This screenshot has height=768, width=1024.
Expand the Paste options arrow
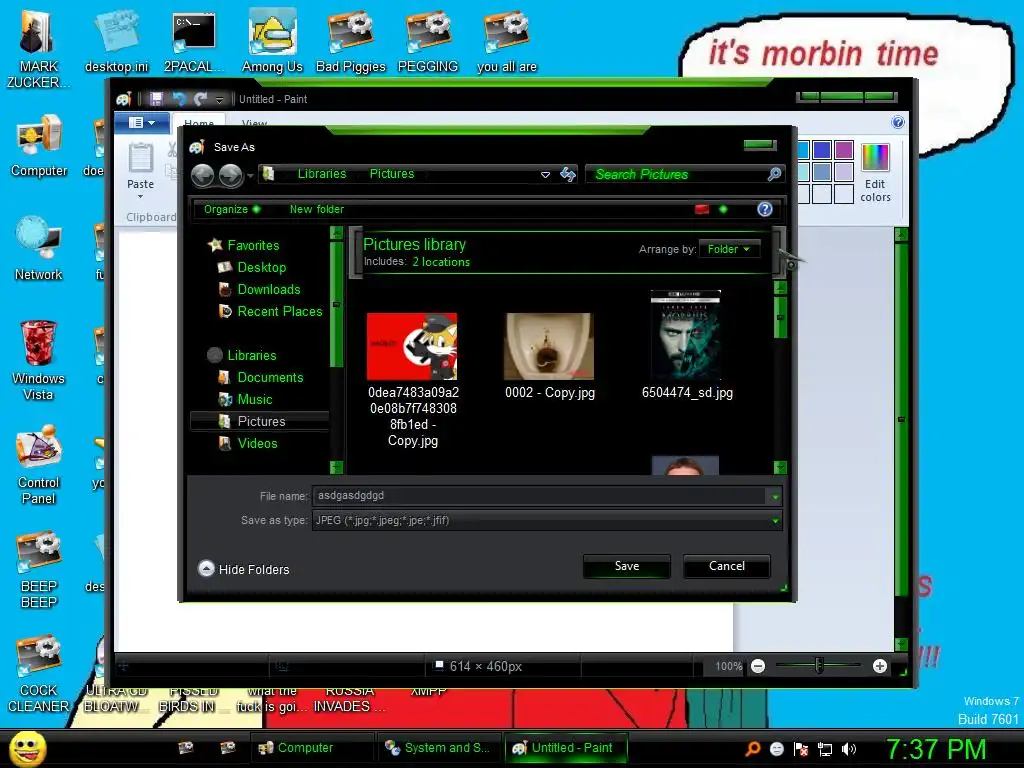140,195
